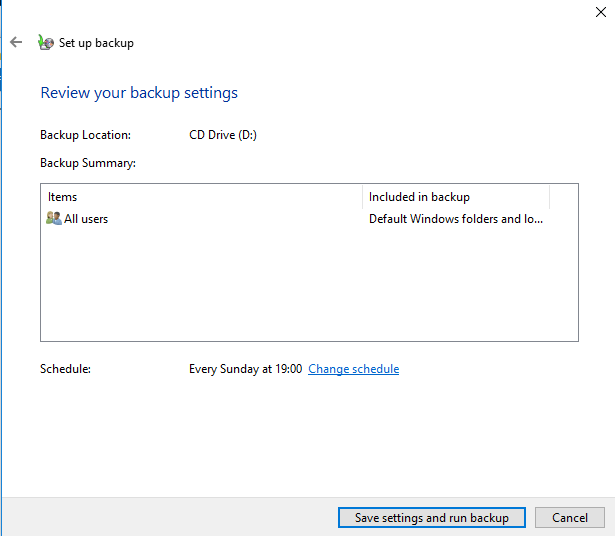The width and height of the screenshot is (615, 536).
Task: Click the Review your backup settings heading
Action: tap(139, 93)
